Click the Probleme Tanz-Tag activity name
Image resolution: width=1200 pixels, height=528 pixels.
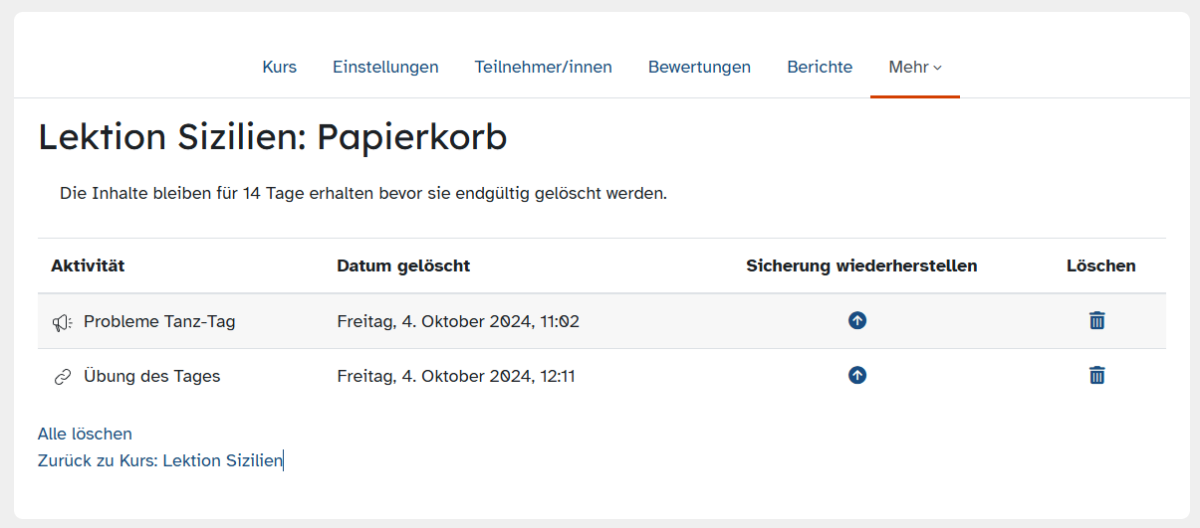point(159,321)
